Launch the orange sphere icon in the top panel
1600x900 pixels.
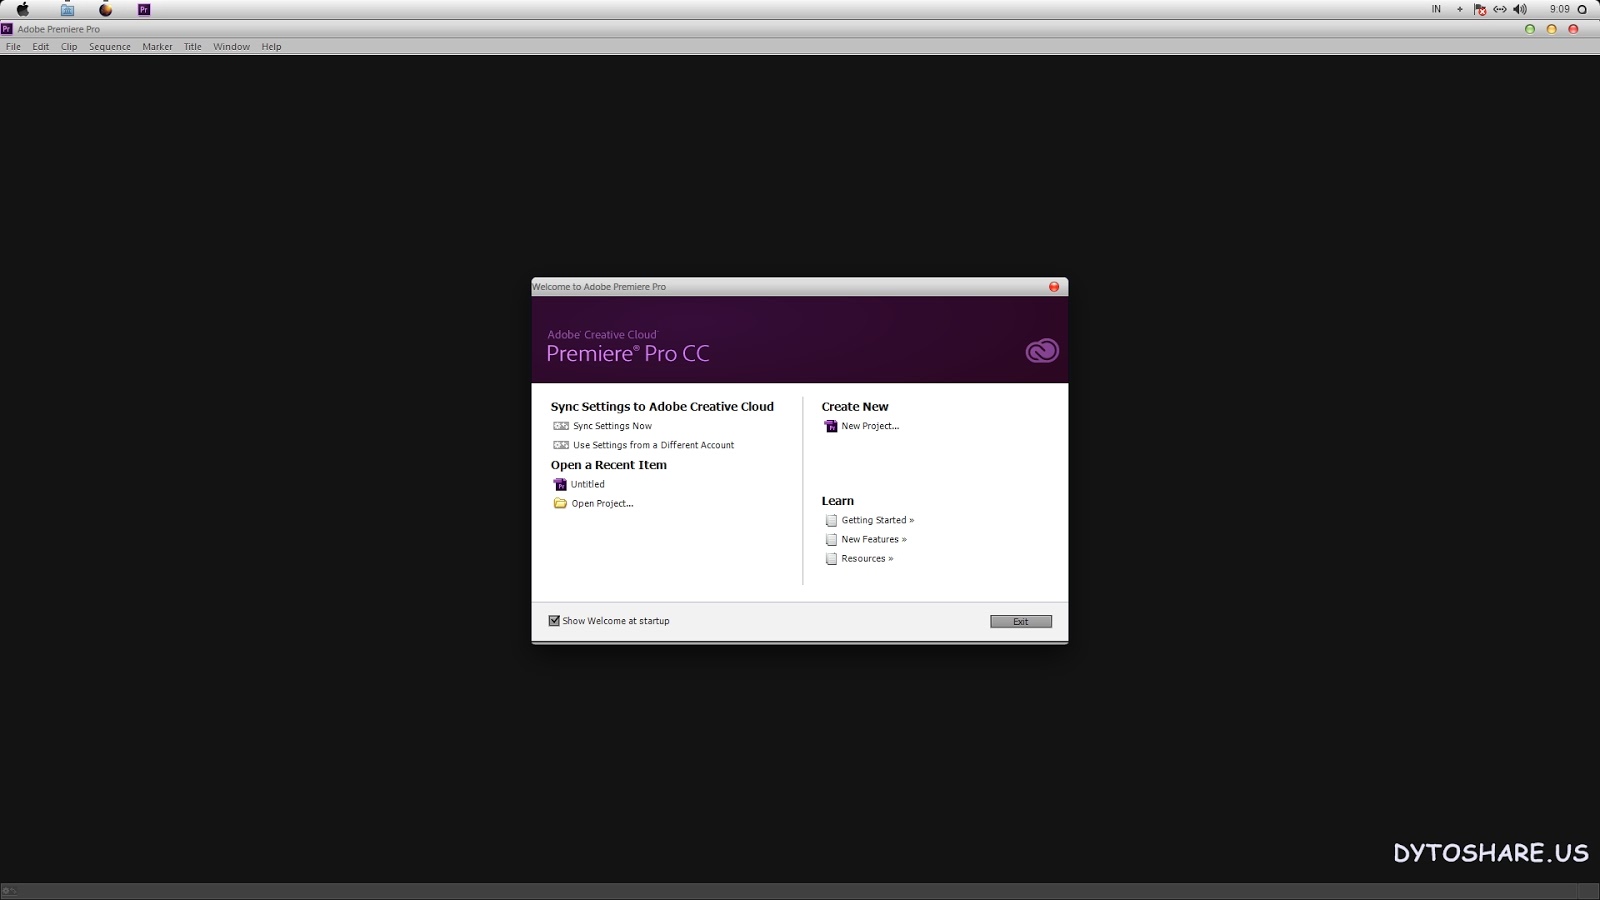pos(105,9)
